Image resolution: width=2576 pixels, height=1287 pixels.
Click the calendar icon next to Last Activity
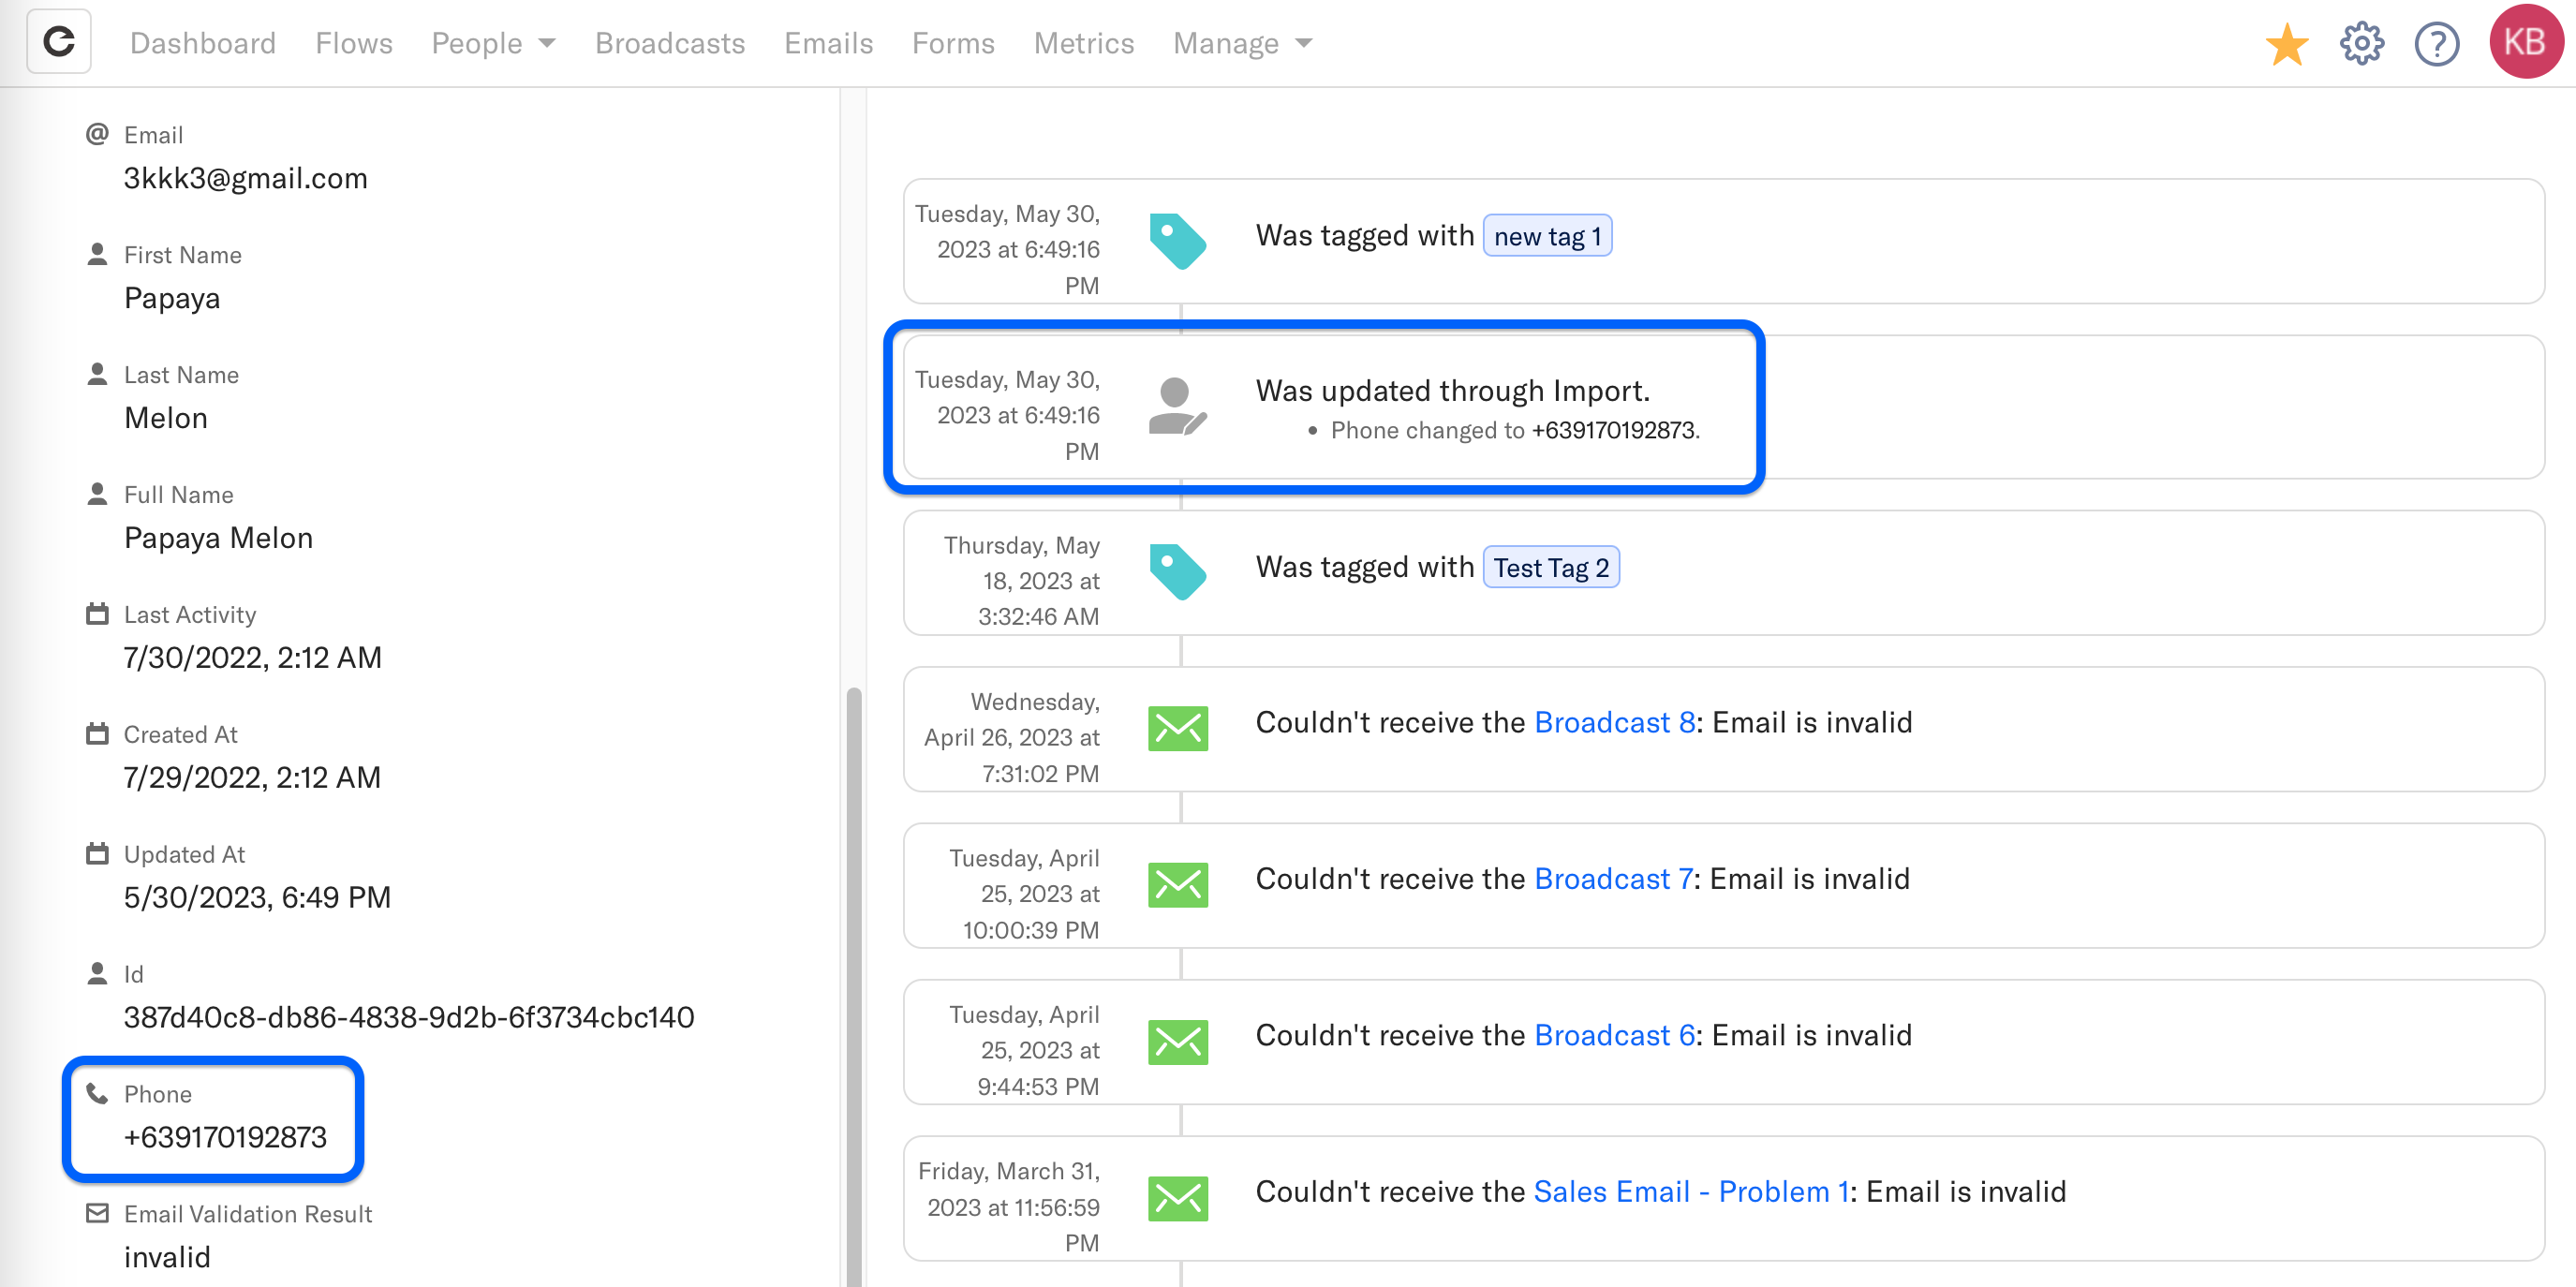(97, 614)
